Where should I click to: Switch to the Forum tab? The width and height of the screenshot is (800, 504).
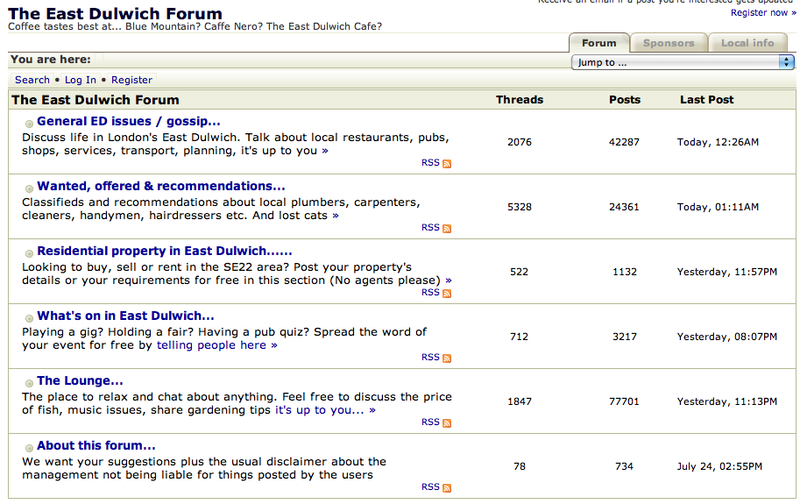[x=599, y=43]
